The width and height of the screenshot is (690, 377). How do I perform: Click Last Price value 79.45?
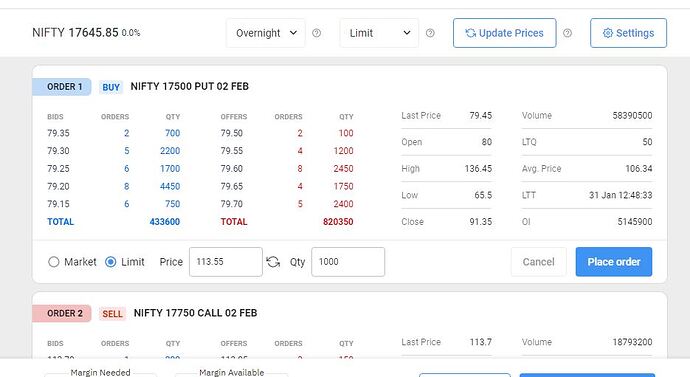481,115
